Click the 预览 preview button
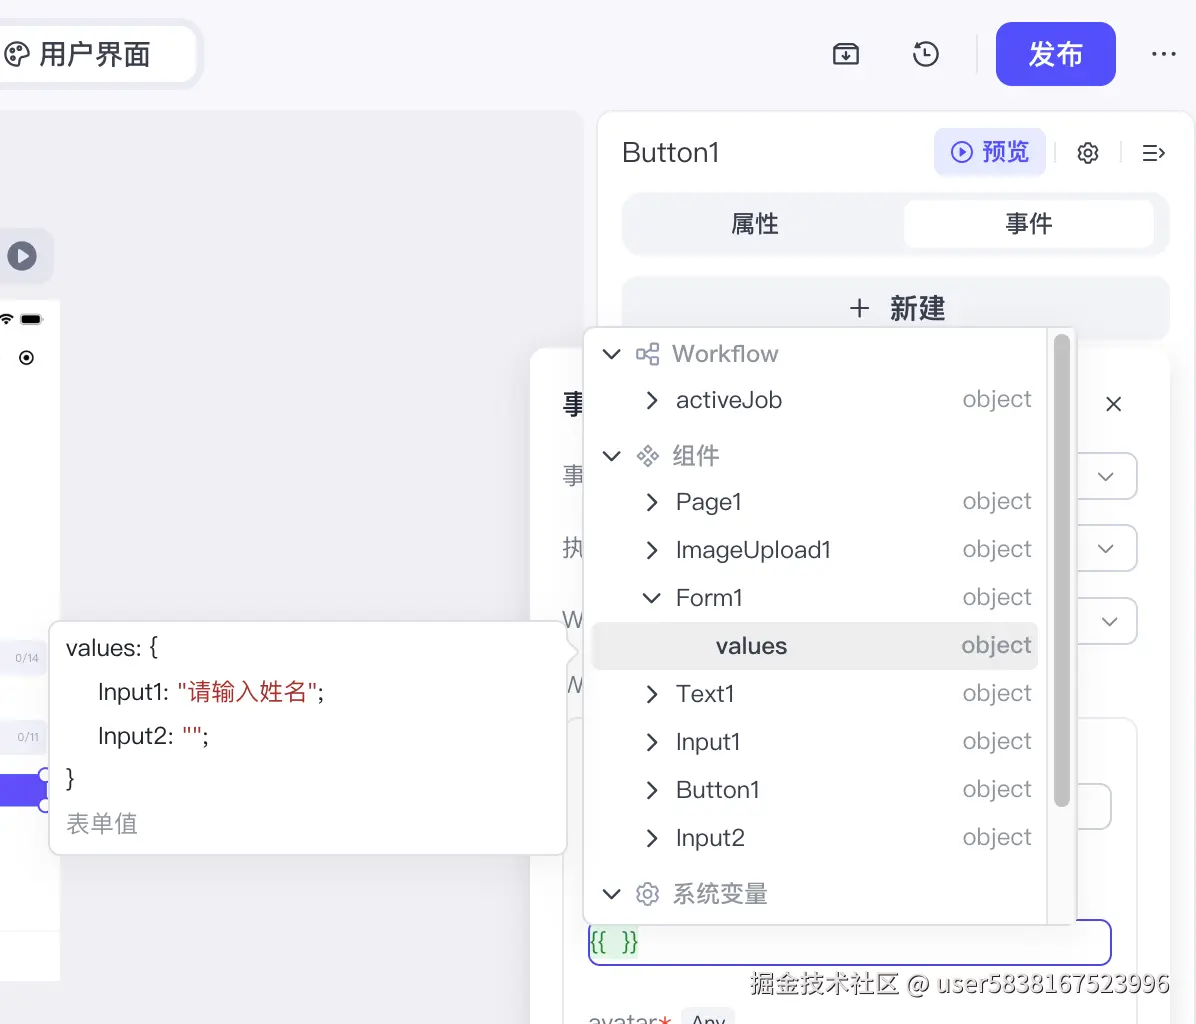This screenshot has width=1196, height=1024. pyautogui.click(x=989, y=152)
